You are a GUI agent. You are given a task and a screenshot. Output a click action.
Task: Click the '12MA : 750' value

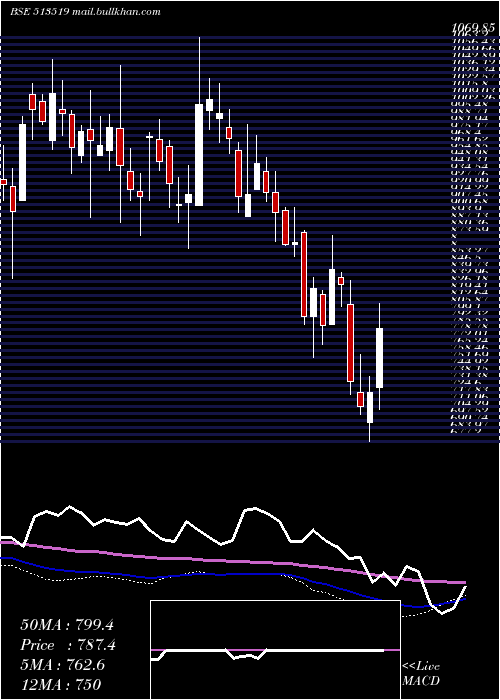click(61, 684)
